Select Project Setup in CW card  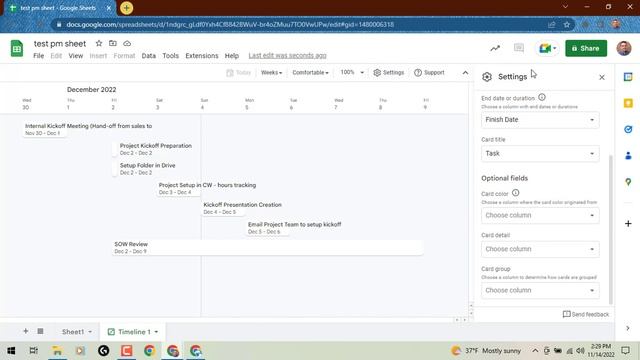pos(207,188)
